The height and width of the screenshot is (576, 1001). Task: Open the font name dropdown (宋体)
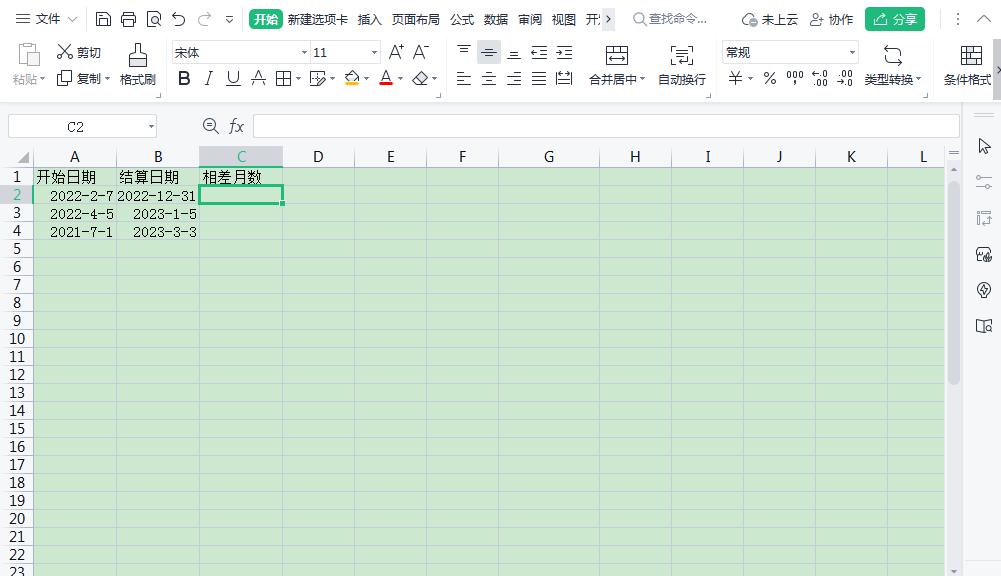pos(305,52)
